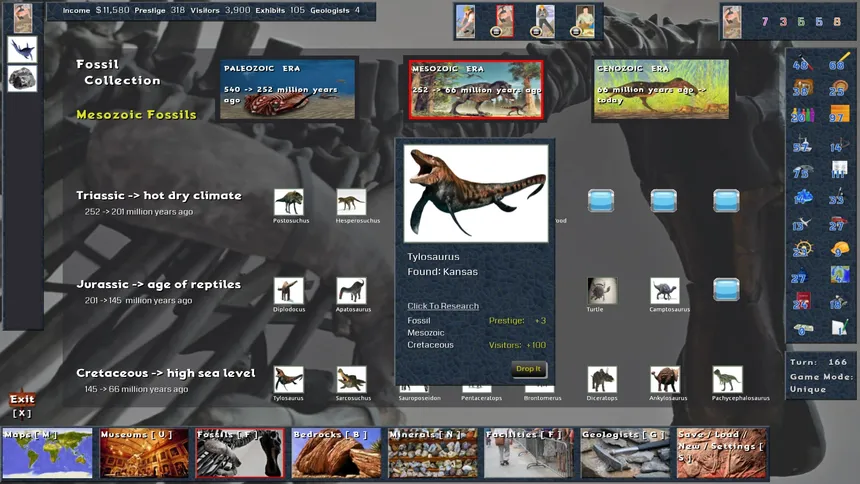
Task: Select the map icon showing 4
Action: tap(839, 274)
